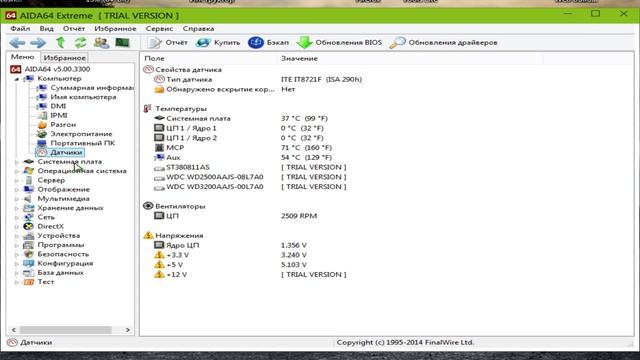This screenshot has width=640, height=360.
Task: Open the Сервис menu
Action: pos(159,29)
